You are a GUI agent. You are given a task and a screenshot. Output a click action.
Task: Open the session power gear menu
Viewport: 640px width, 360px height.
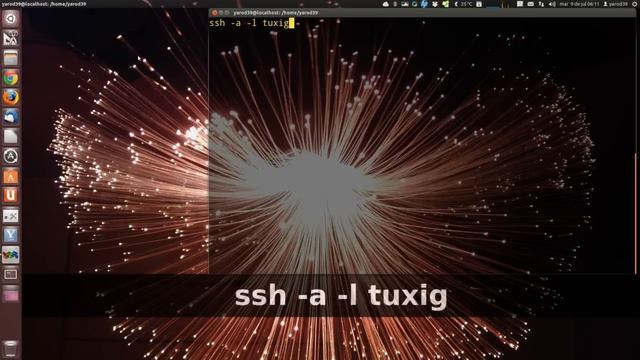pos(635,4)
